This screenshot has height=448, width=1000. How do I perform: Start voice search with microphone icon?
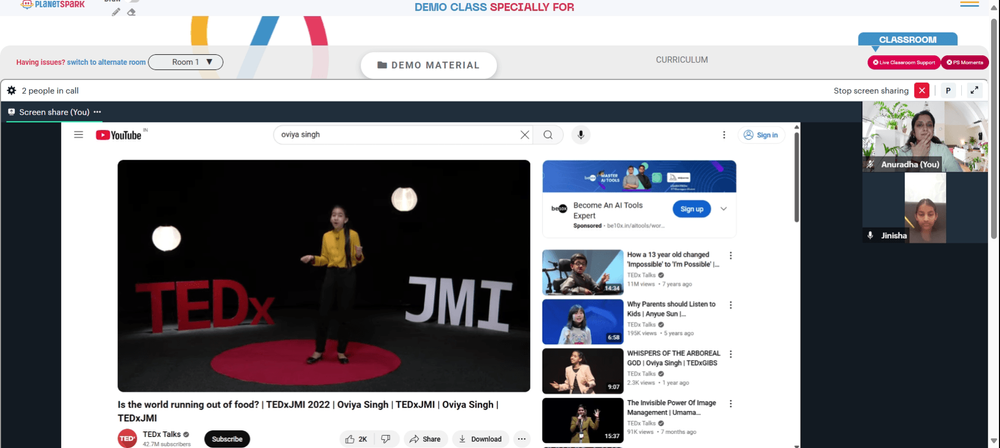tap(580, 135)
